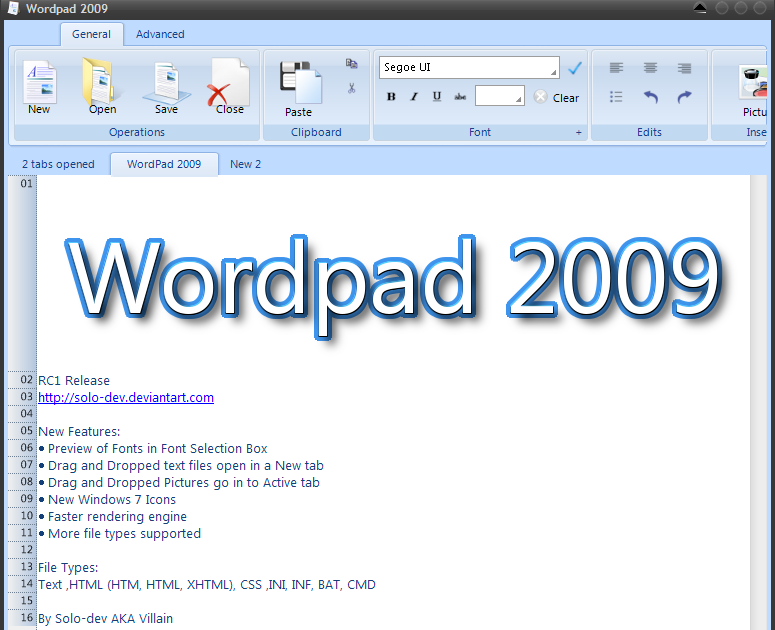Click the text 'New Features:'
The height and width of the screenshot is (630, 775).
pyautogui.click(x=79, y=431)
